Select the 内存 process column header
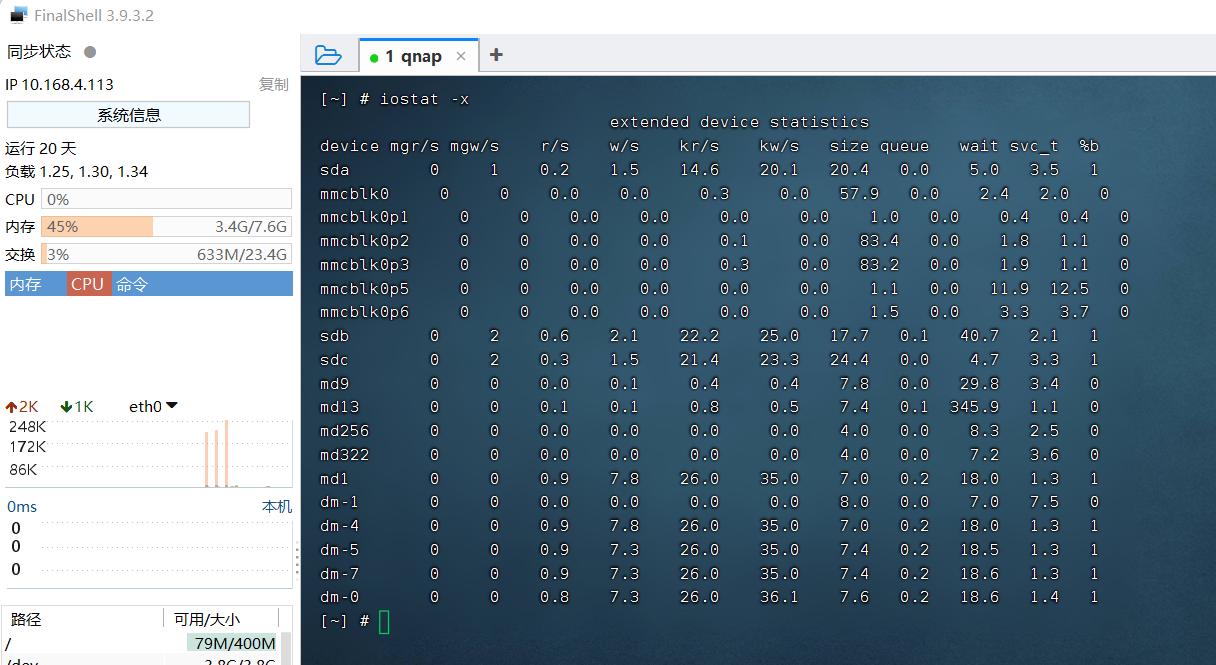Screen dimensions: 1216x665 pos(25,284)
